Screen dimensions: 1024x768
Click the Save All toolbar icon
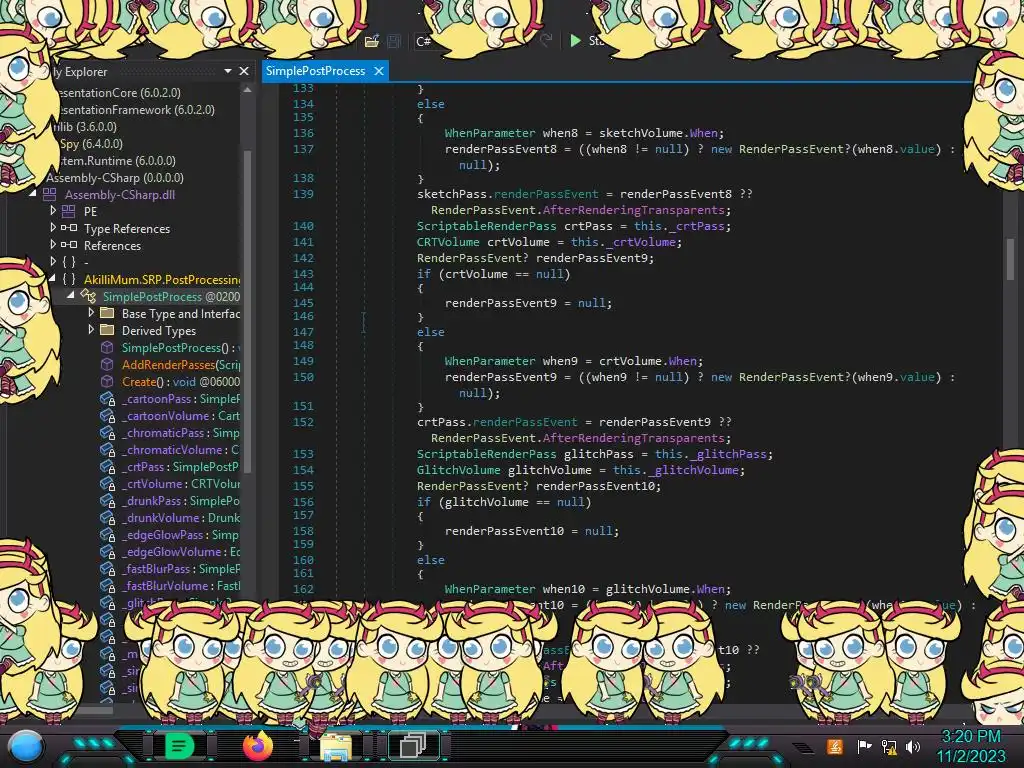click(394, 41)
